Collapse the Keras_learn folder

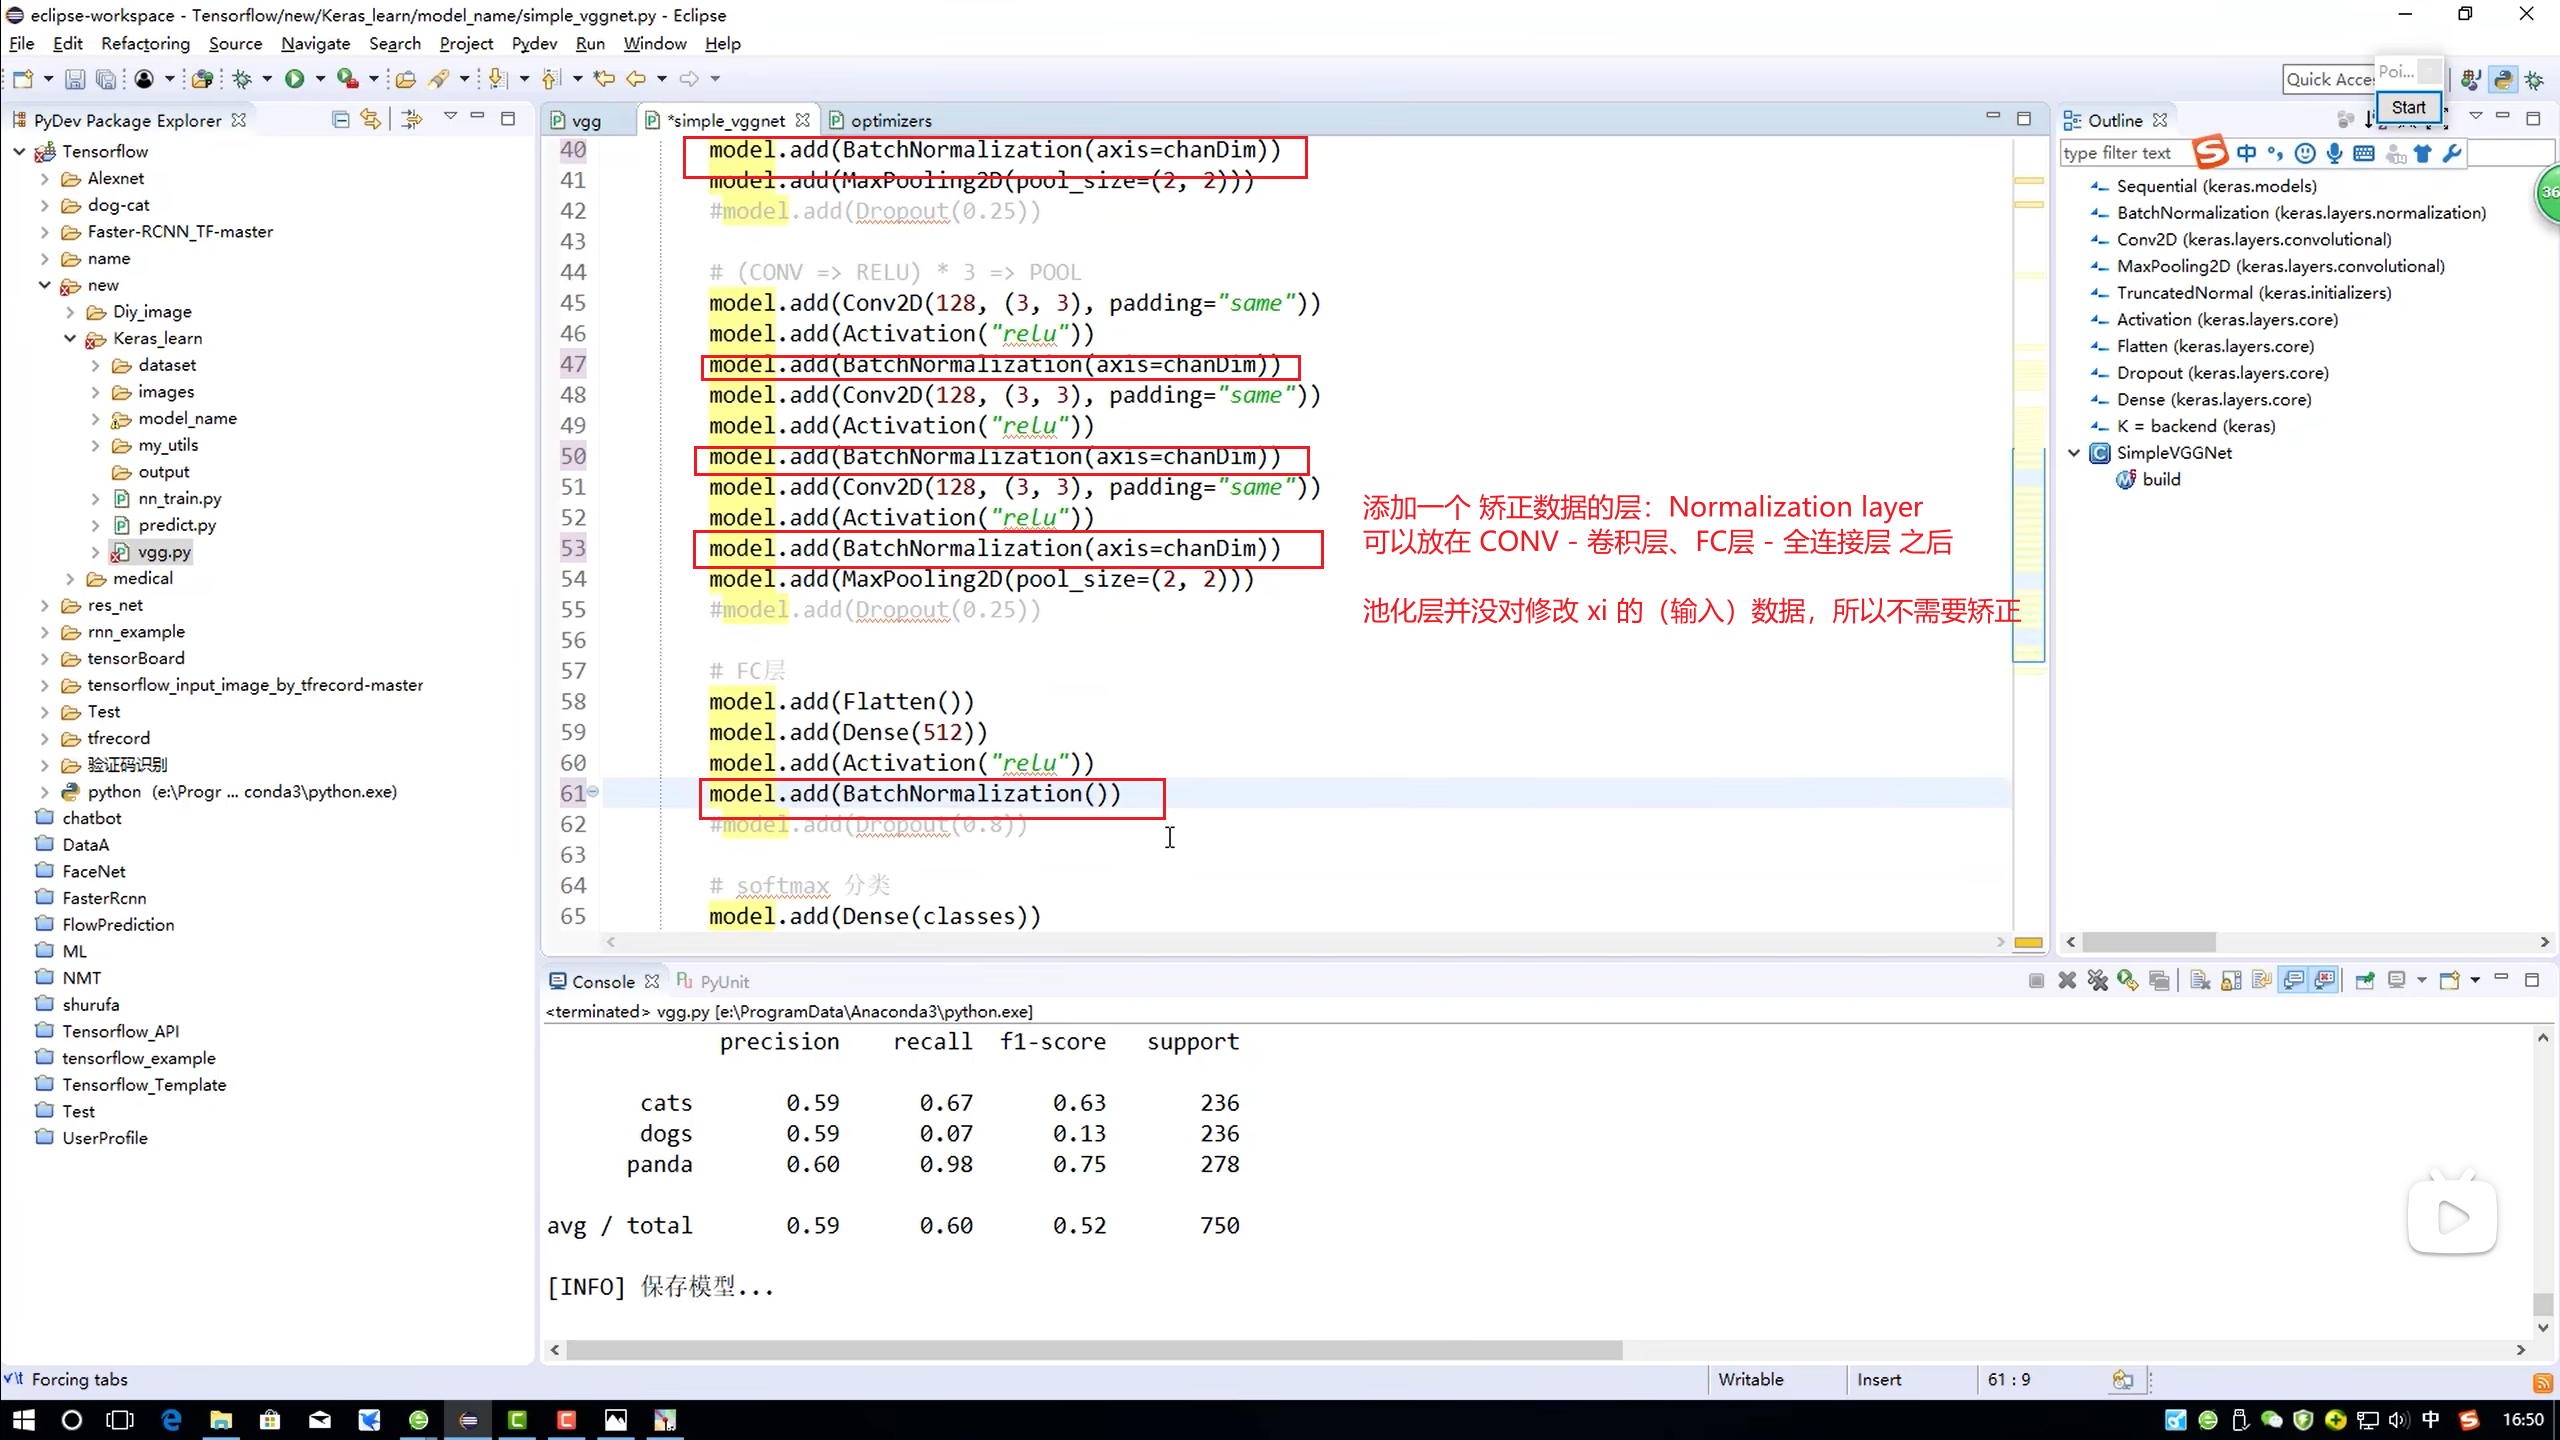click(70, 338)
